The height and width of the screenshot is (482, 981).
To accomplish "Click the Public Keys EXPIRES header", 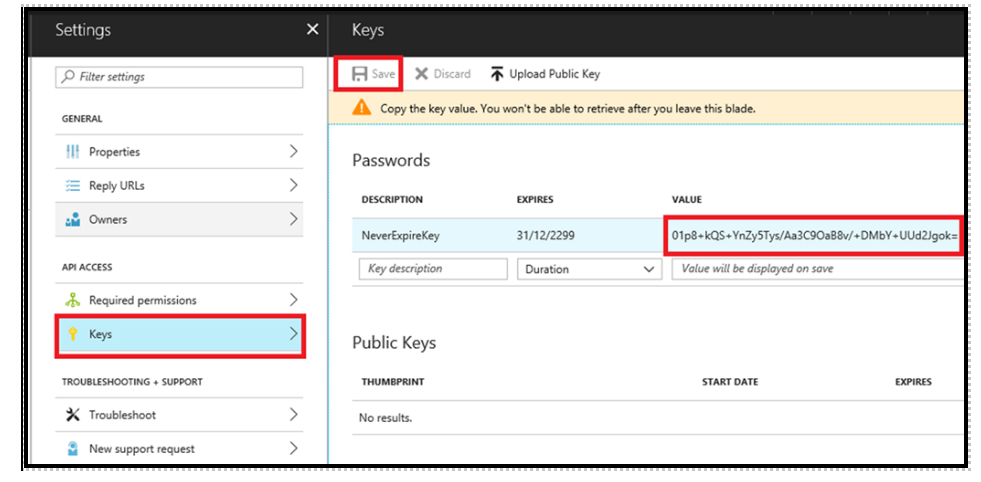I will pyautogui.click(x=913, y=382).
